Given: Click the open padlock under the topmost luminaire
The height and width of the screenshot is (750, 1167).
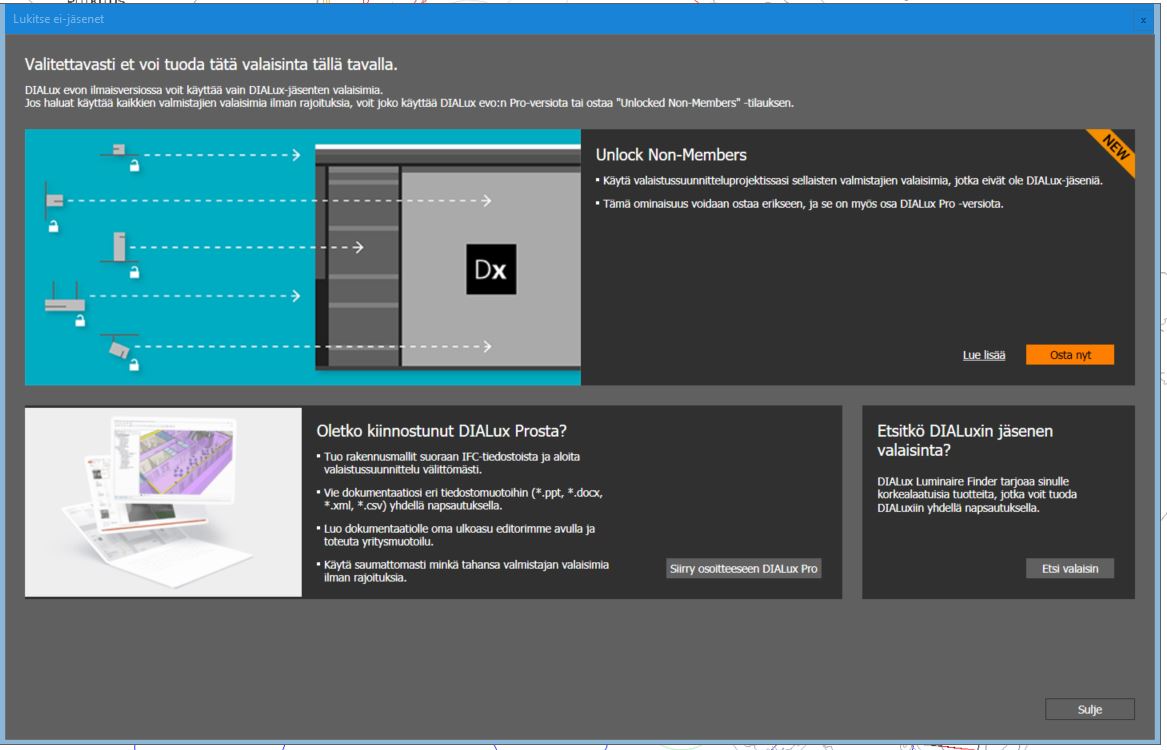Looking at the screenshot, I should point(133,167).
